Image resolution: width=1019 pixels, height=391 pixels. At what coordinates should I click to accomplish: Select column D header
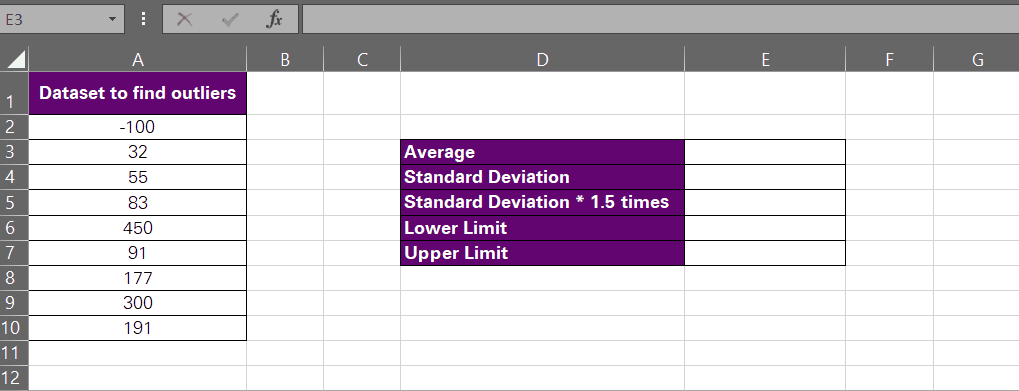pyautogui.click(x=543, y=60)
